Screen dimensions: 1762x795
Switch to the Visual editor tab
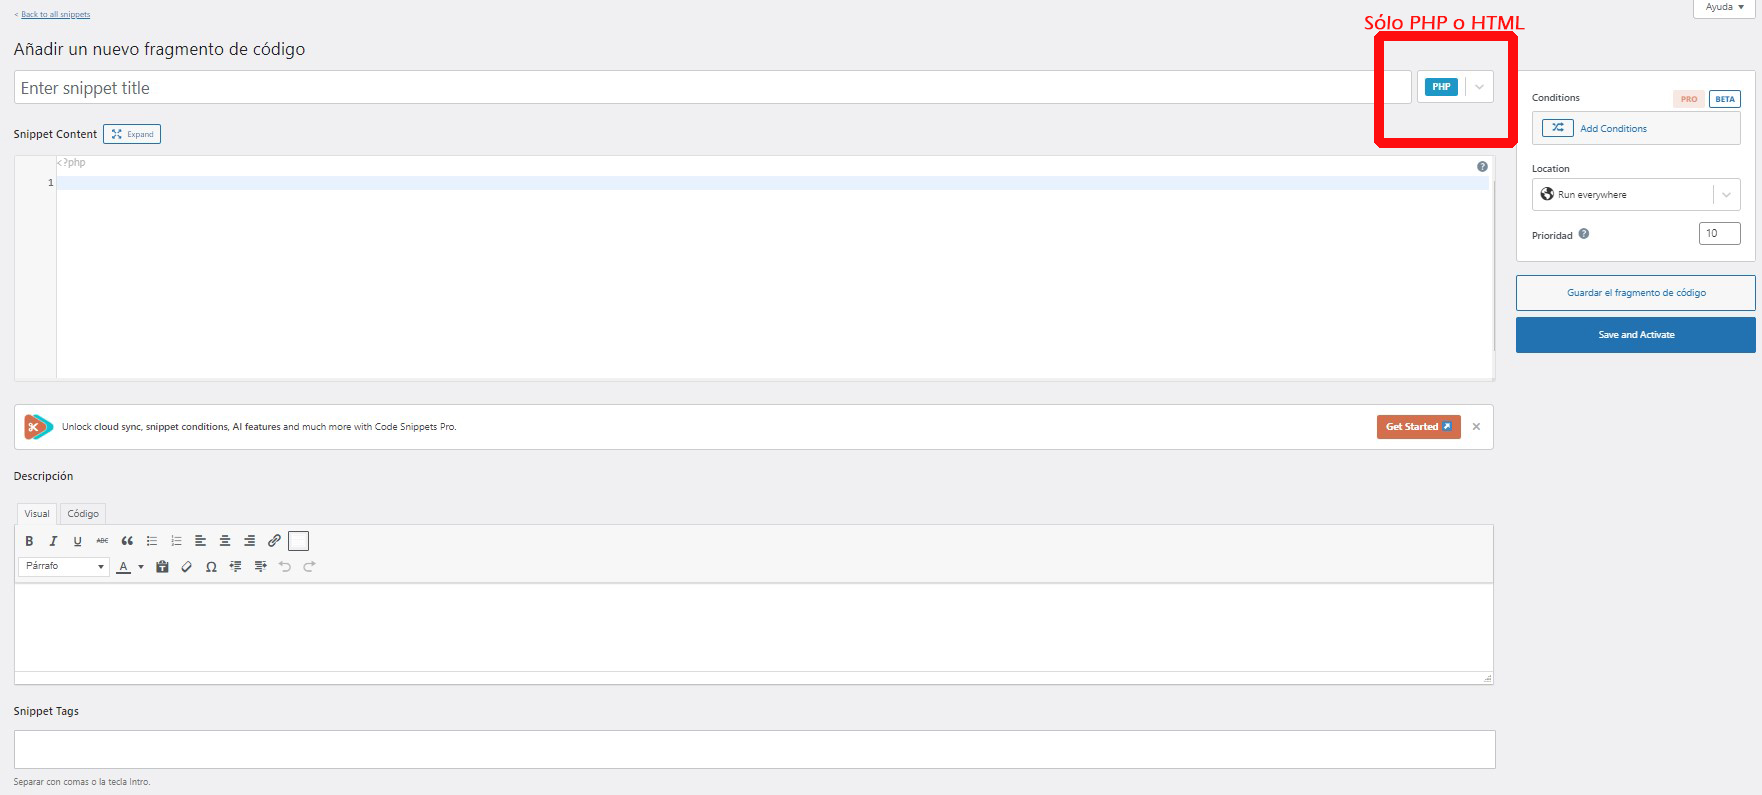click(37, 514)
